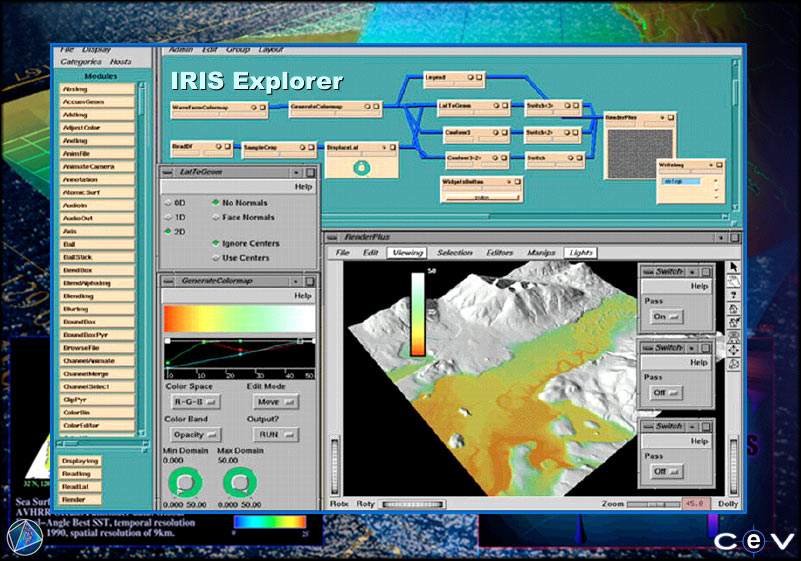The image size is (801, 561).
Task: Select the AnimateCamera module button
Action: pyautogui.click(x=97, y=167)
